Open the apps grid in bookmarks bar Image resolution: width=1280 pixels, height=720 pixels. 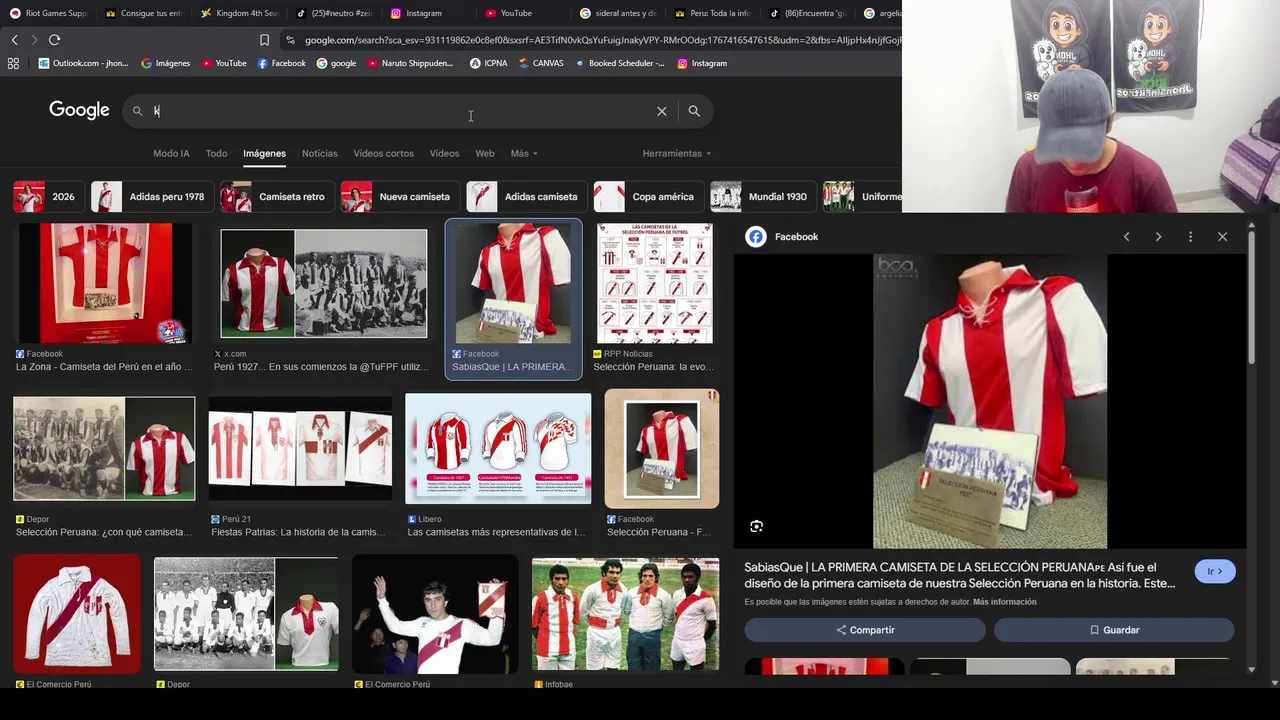tap(13, 63)
